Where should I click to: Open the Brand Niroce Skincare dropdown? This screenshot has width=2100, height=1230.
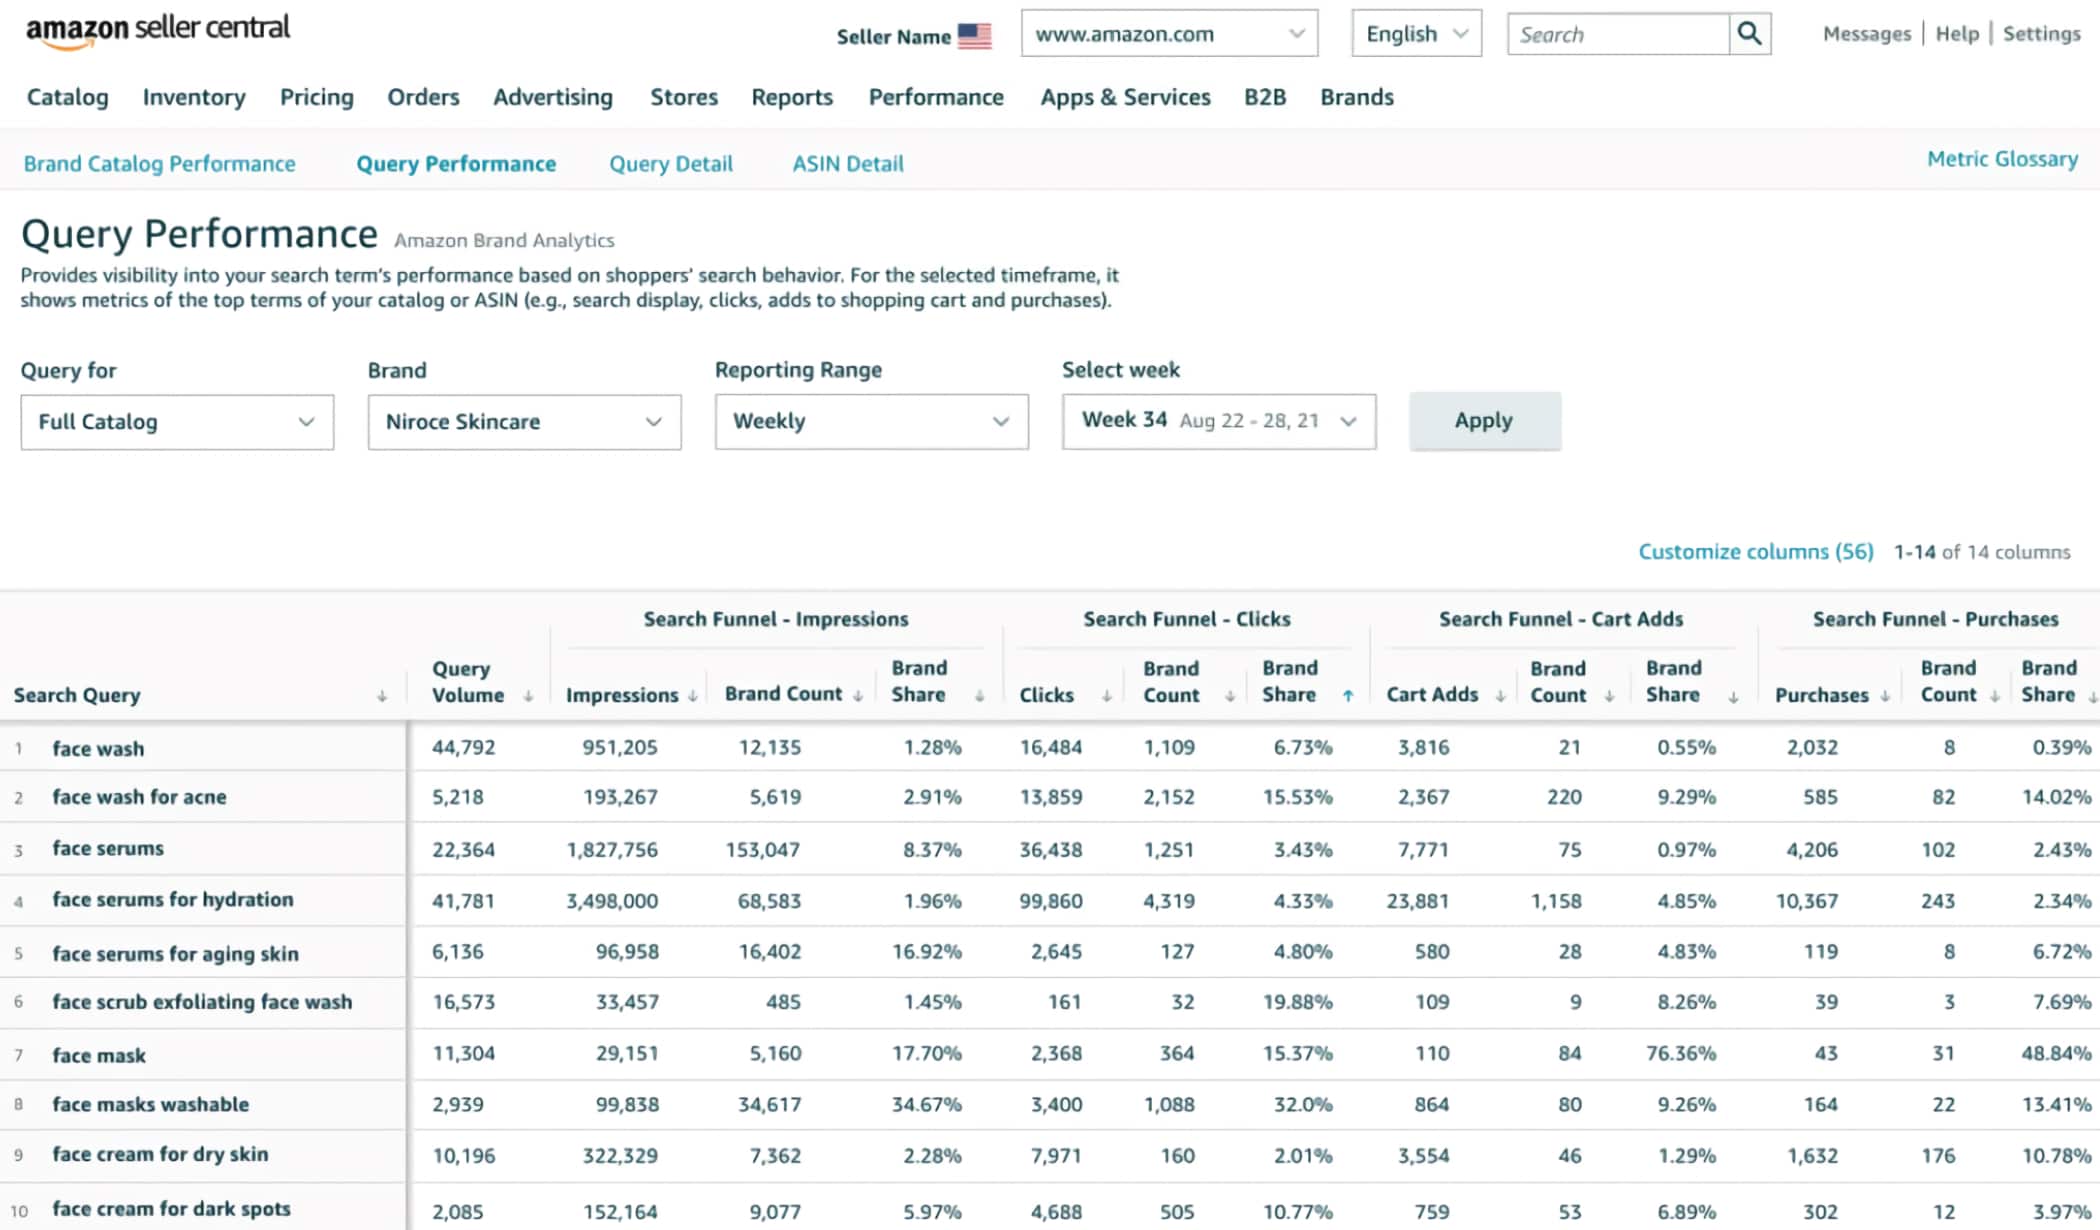coord(524,422)
